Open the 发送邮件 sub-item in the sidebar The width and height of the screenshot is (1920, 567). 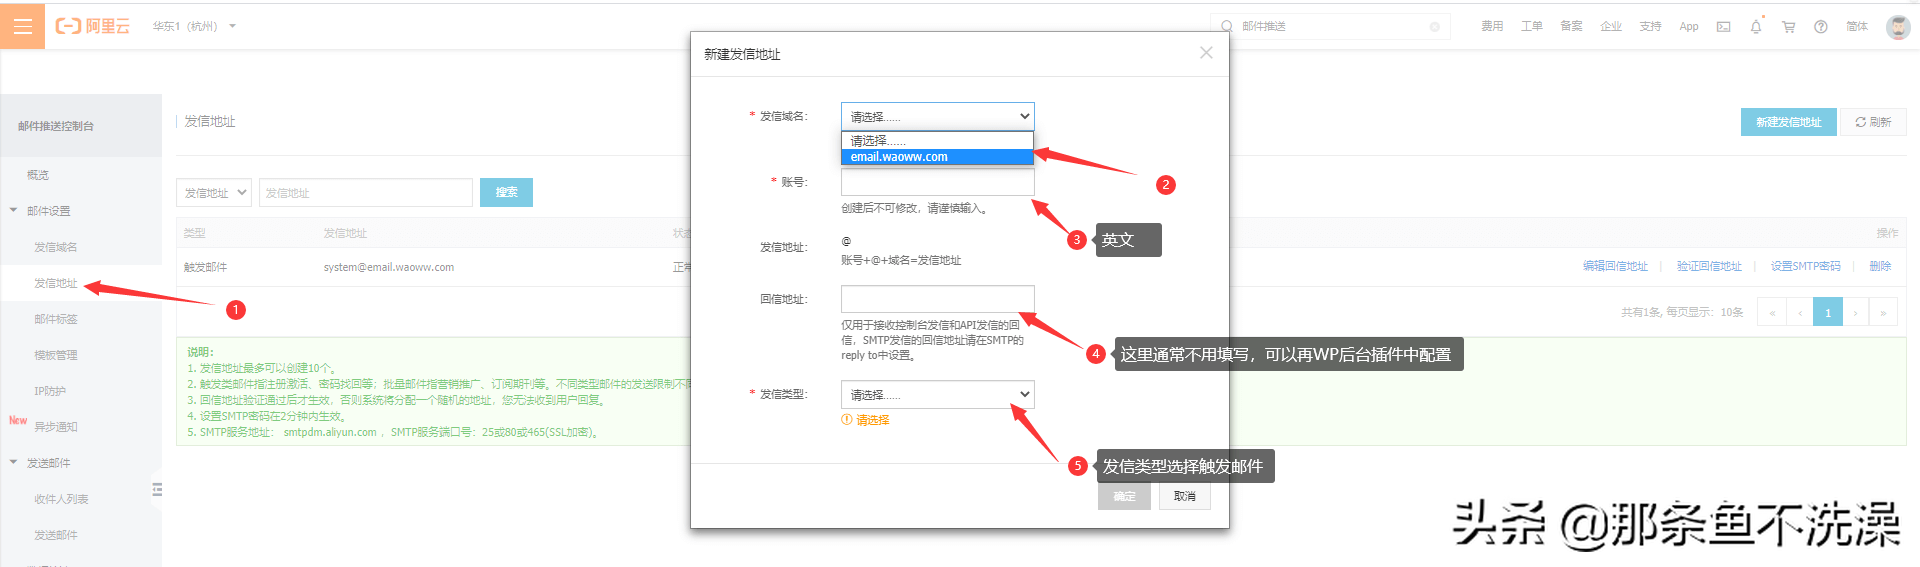point(55,535)
